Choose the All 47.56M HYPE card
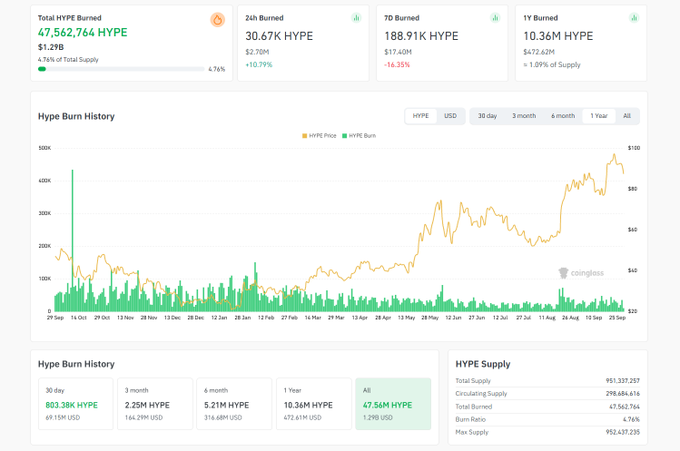This screenshot has height=451, width=680. (x=393, y=404)
